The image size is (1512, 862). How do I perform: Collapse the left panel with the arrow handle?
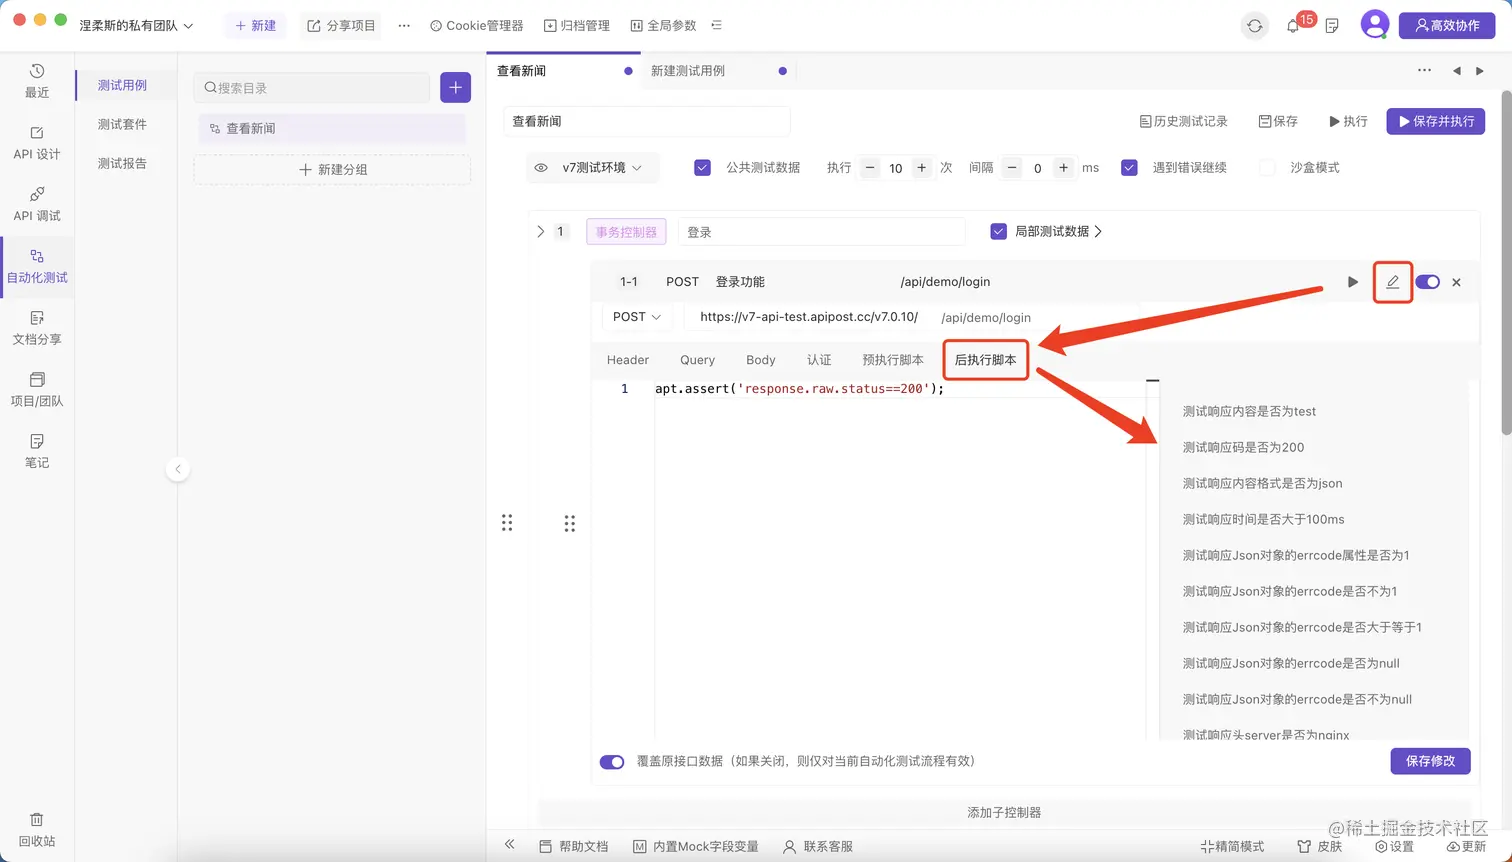click(x=178, y=469)
